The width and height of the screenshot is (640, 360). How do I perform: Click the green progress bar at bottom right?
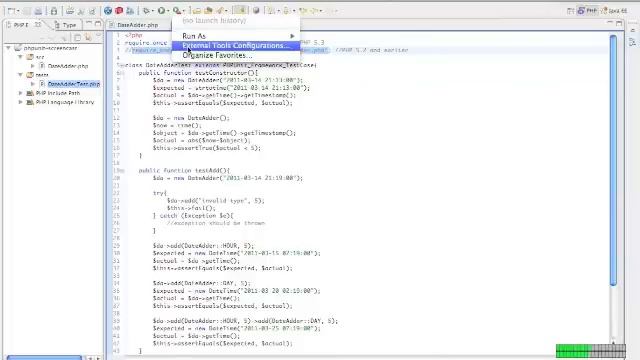(x=591, y=351)
